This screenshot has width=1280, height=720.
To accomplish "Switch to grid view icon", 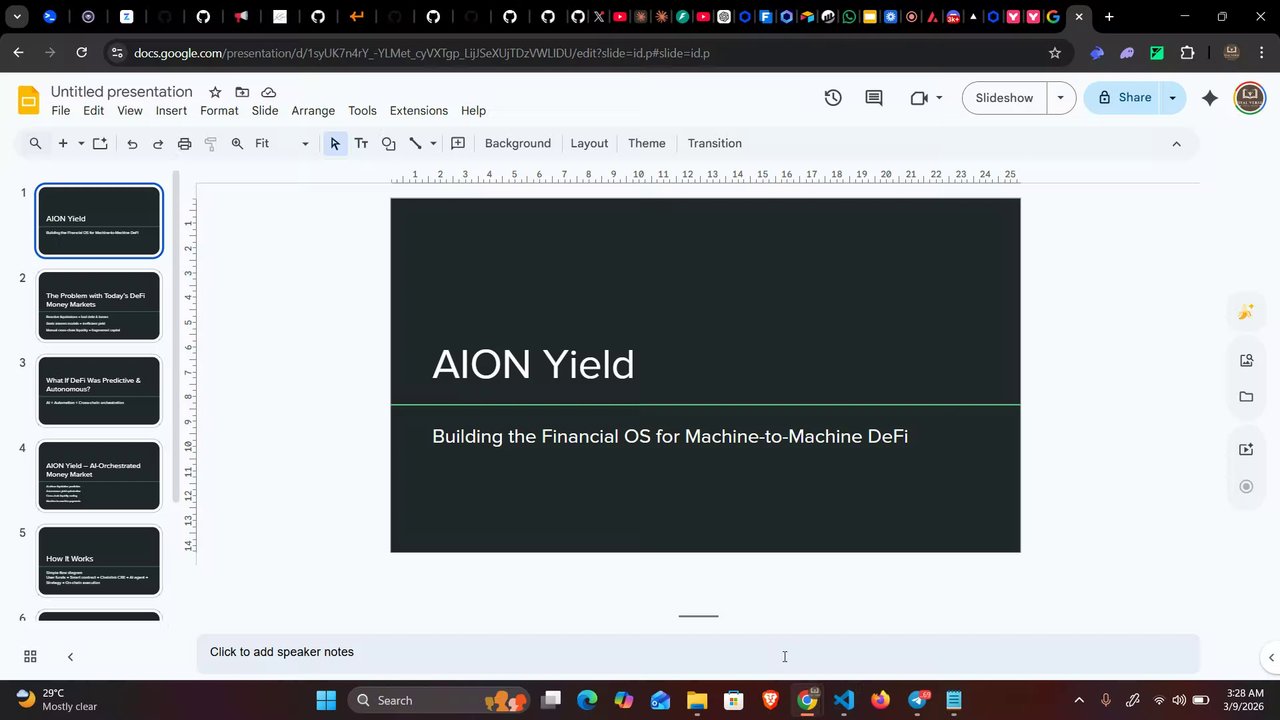I will tap(30, 657).
